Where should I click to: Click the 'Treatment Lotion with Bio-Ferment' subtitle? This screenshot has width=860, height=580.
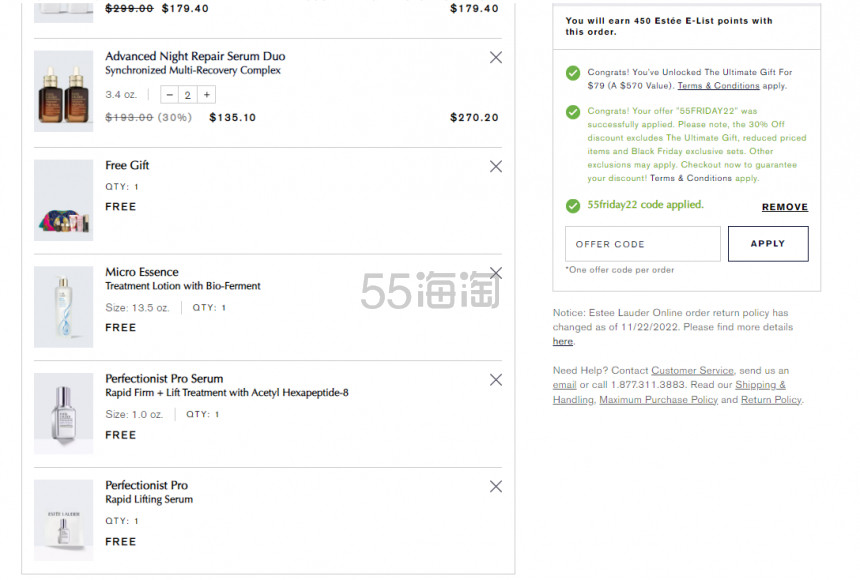click(183, 286)
